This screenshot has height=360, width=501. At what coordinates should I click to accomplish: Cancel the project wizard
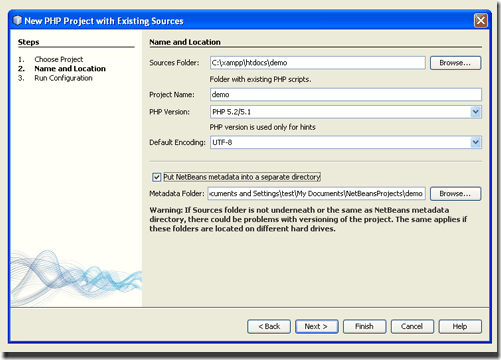pyautogui.click(x=412, y=326)
